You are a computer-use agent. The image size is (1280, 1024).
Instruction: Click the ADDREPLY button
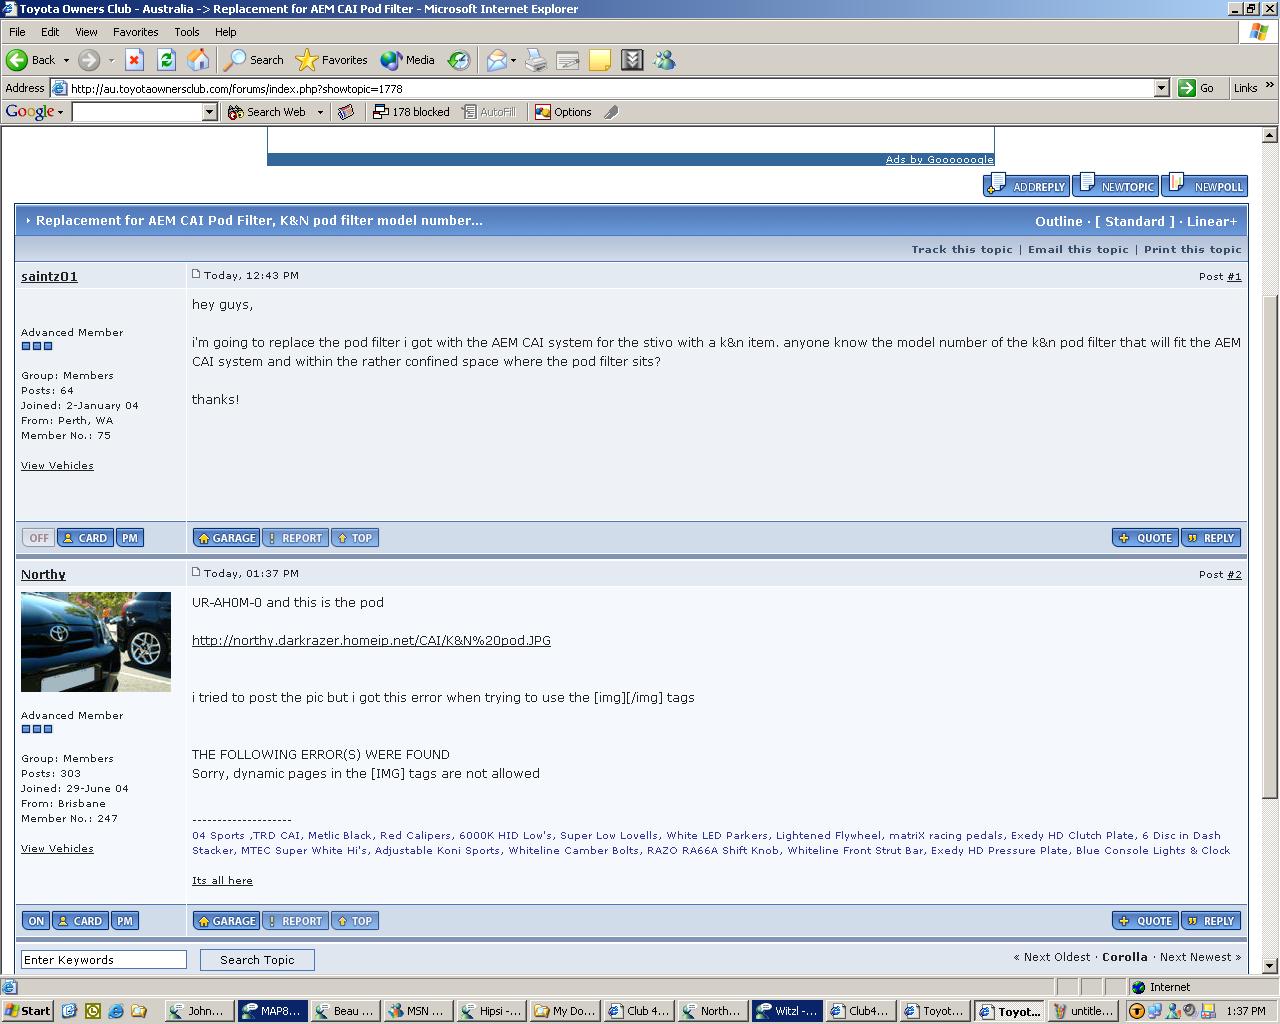1026,185
